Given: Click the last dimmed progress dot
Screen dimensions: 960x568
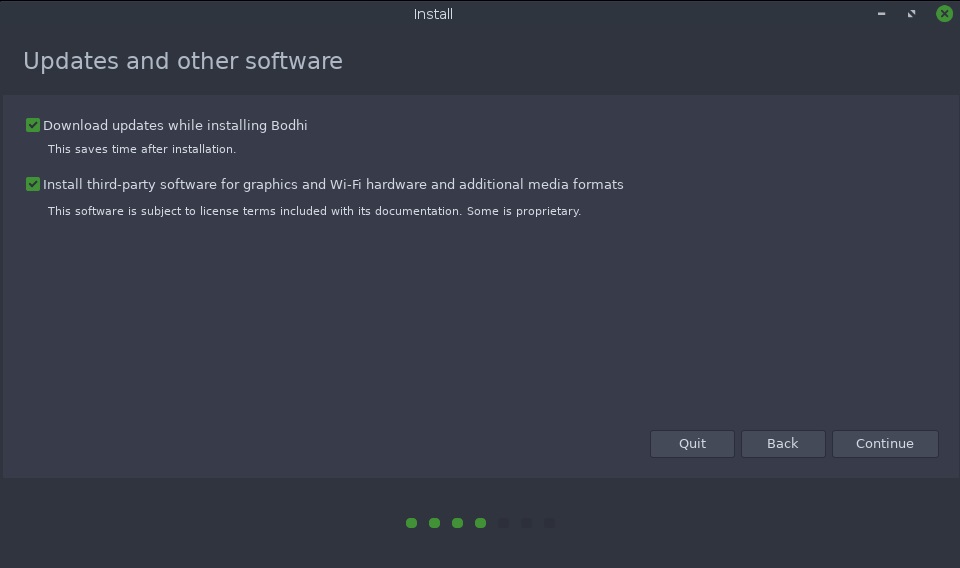Looking at the screenshot, I should pyautogui.click(x=549, y=523).
